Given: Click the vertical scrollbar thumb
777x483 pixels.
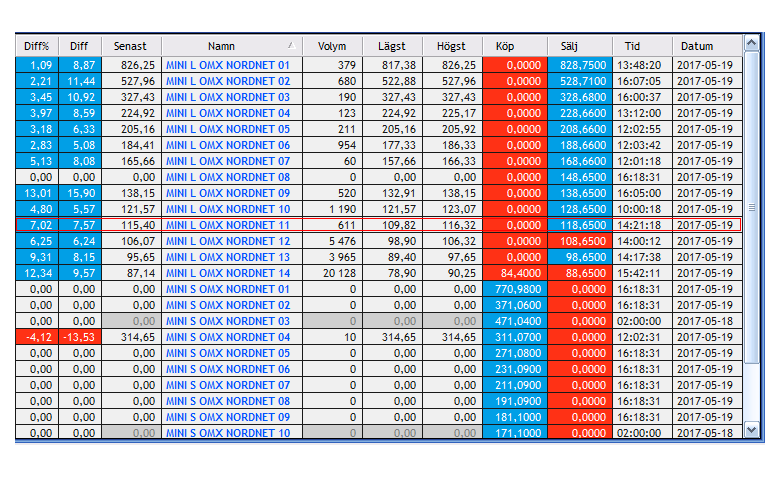Looking at the screenshot, I should [752, 208].
